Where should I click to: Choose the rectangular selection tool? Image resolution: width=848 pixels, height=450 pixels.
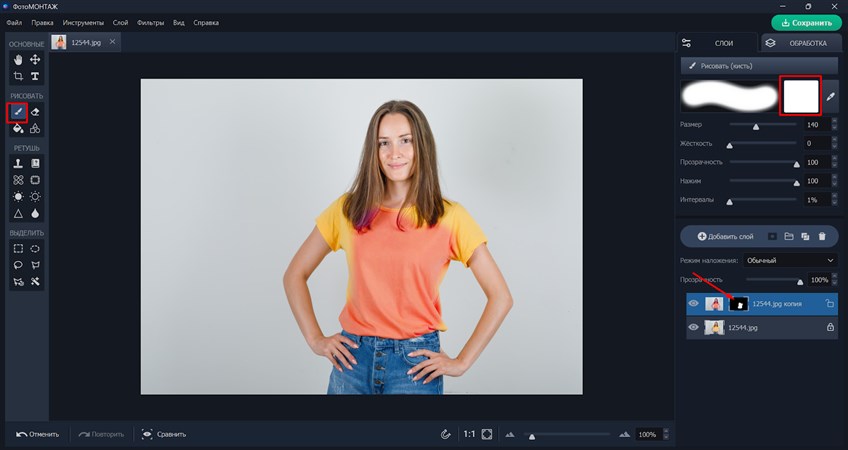(18, 248)
